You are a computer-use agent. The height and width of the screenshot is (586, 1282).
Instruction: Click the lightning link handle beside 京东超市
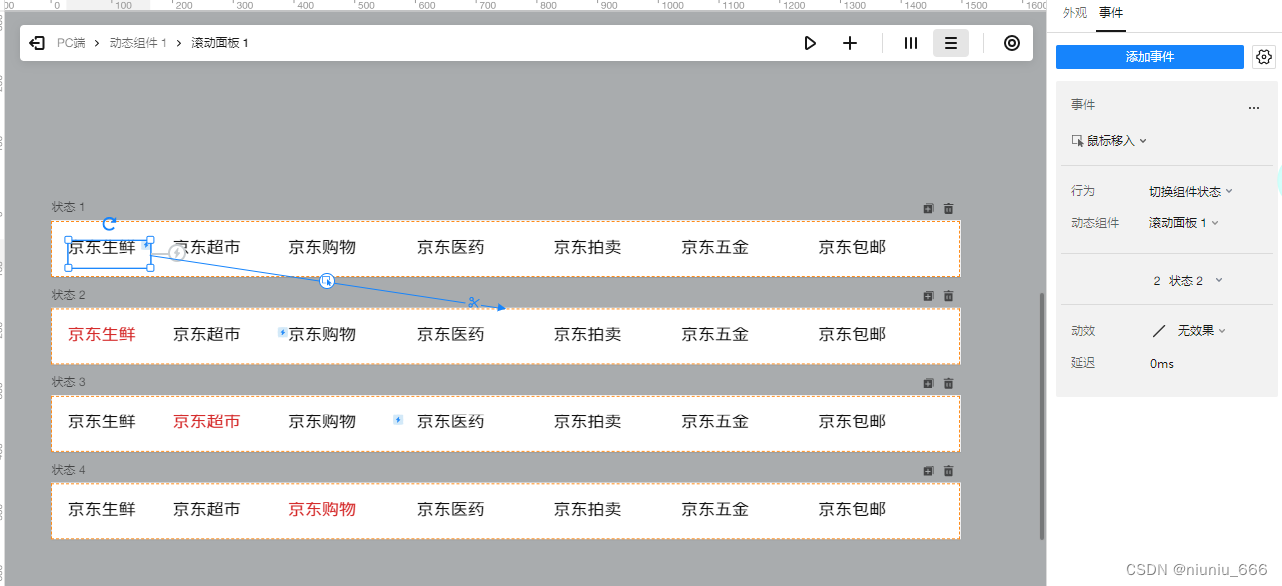[177, 253]
